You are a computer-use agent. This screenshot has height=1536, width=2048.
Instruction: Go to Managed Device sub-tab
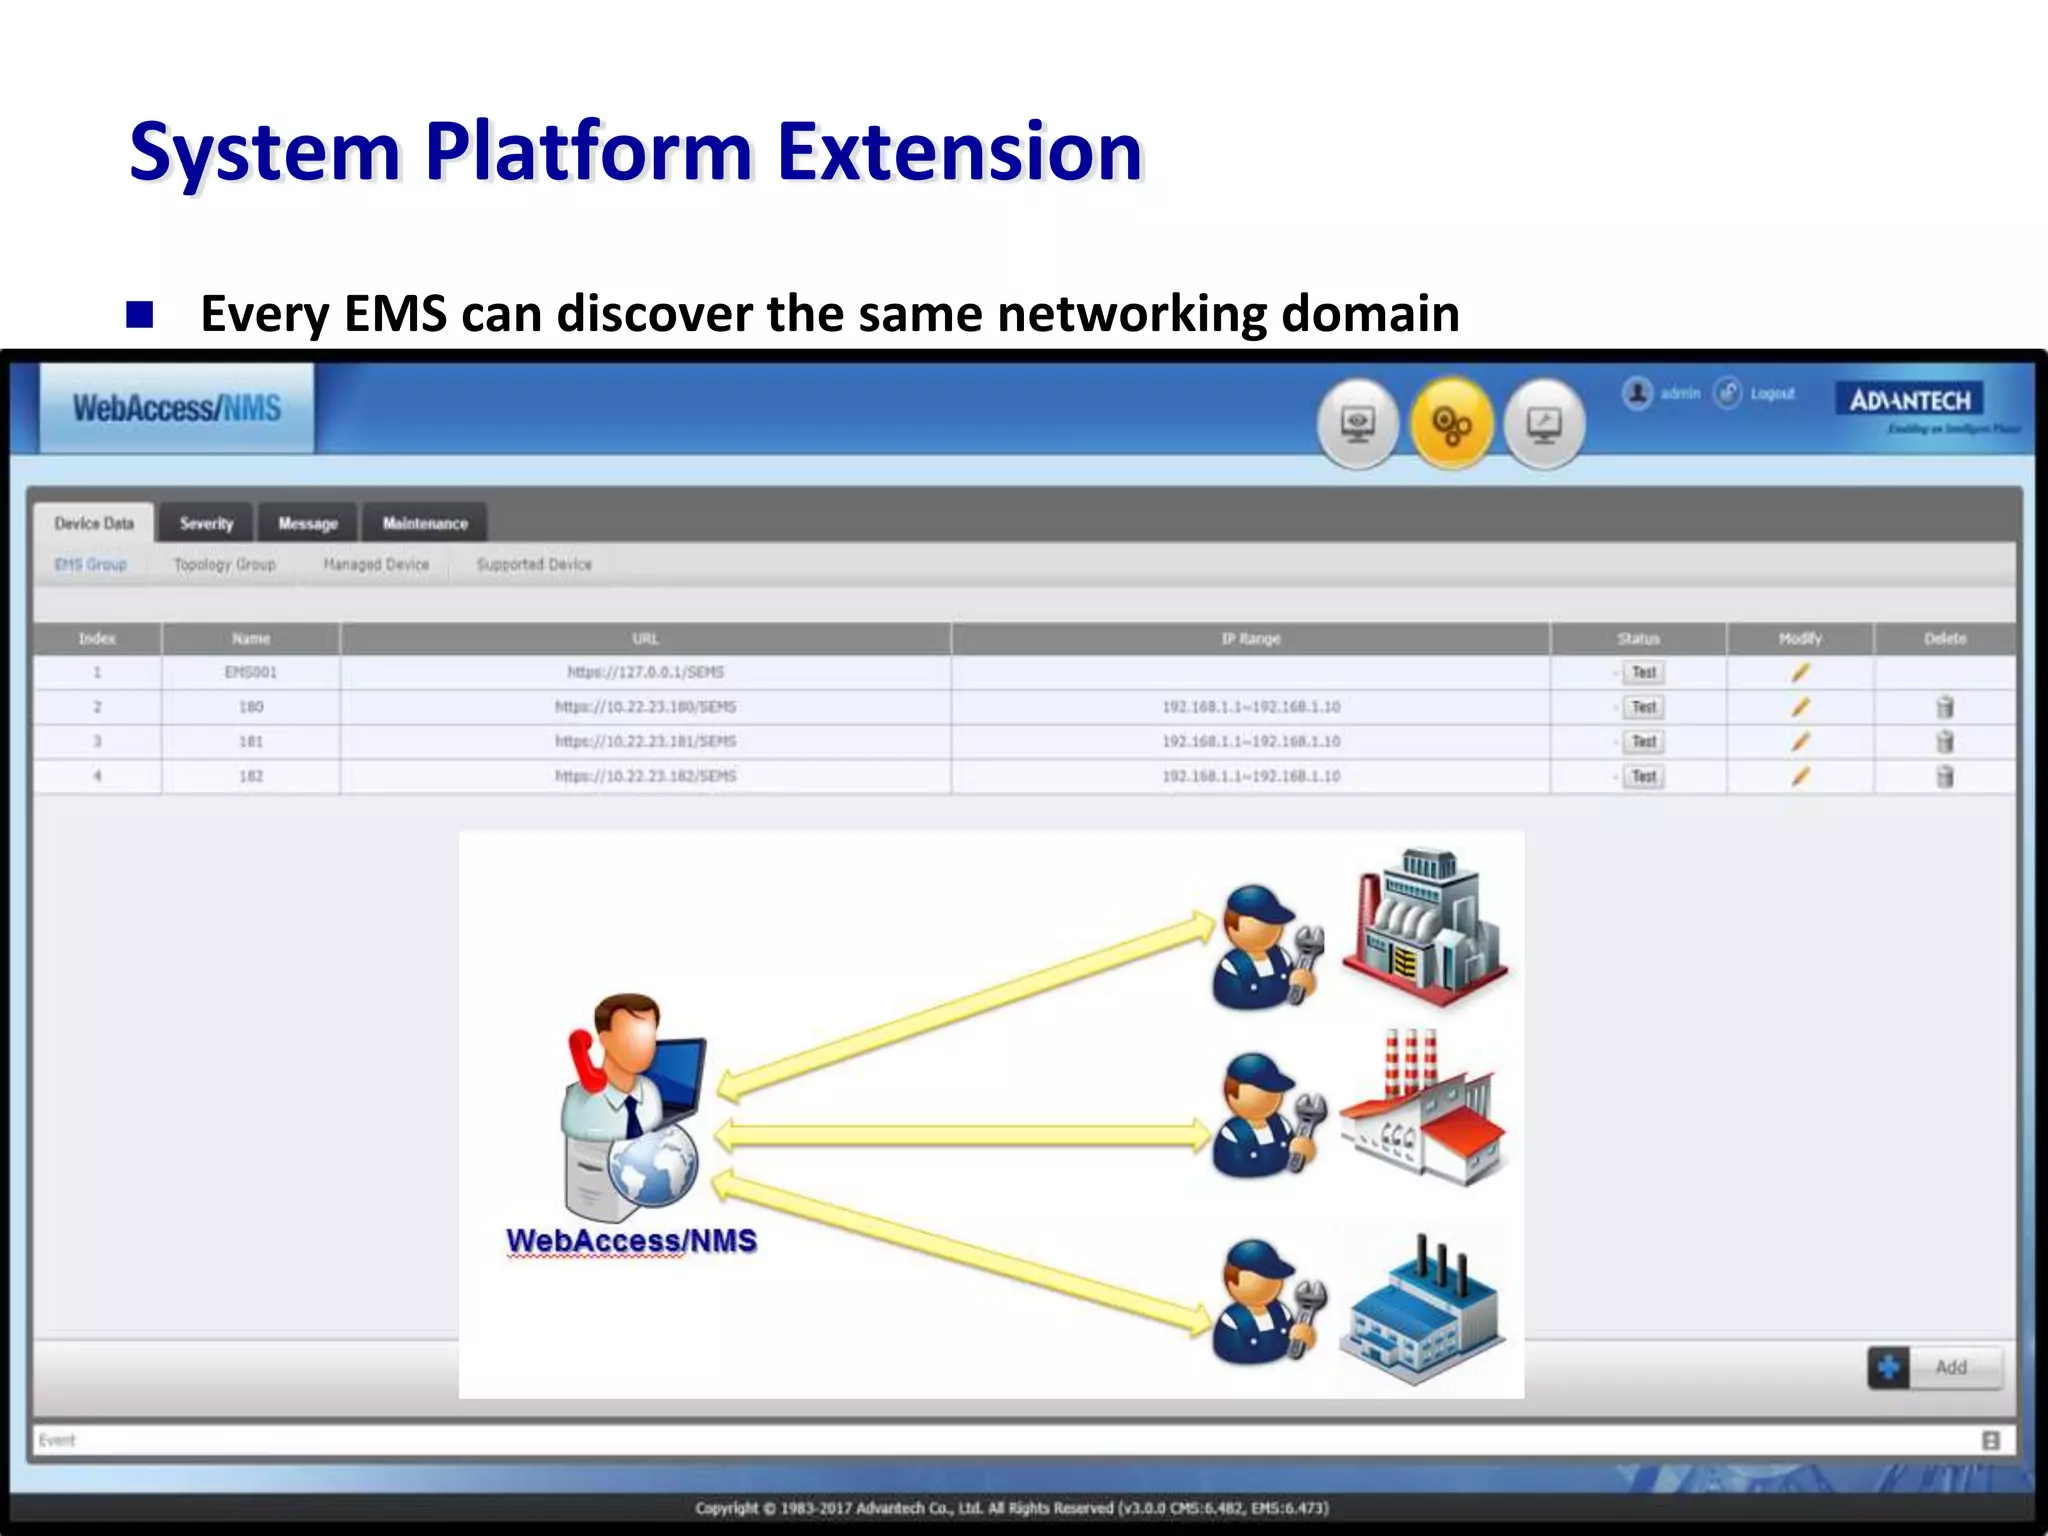376,565
